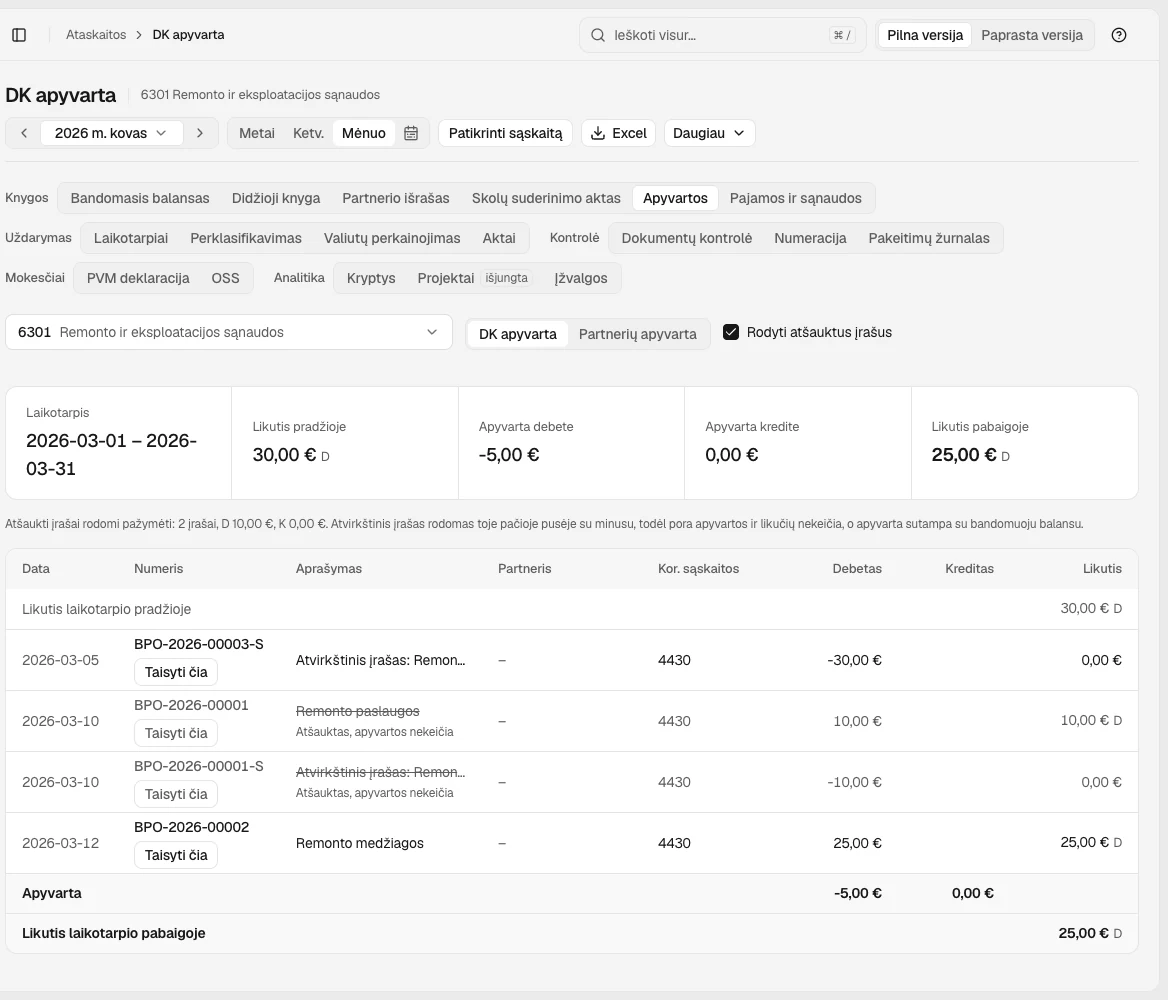This screenshot has height=1000, width=1168.
Task: Navigate to Ataskaitos breadcrumb
Action: pyautogui.click(x=96, y=35)
